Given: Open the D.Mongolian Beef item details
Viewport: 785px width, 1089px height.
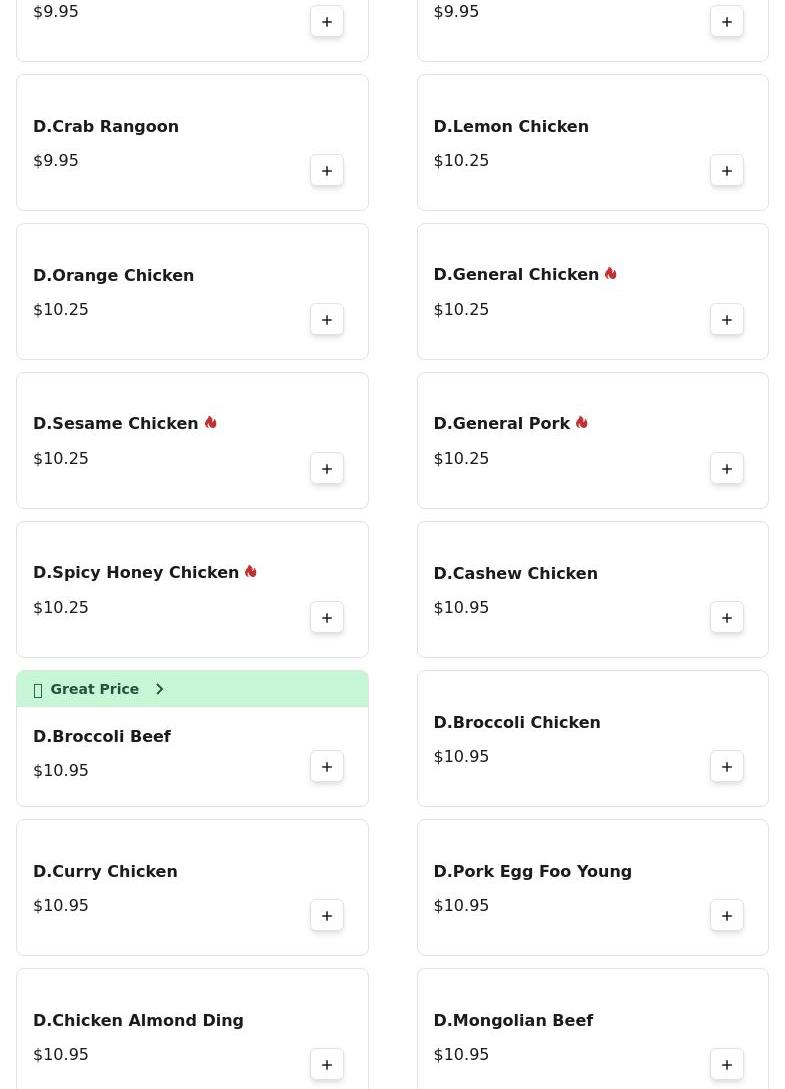Looking at the screenshot, I should click(x=513, y=1020).
